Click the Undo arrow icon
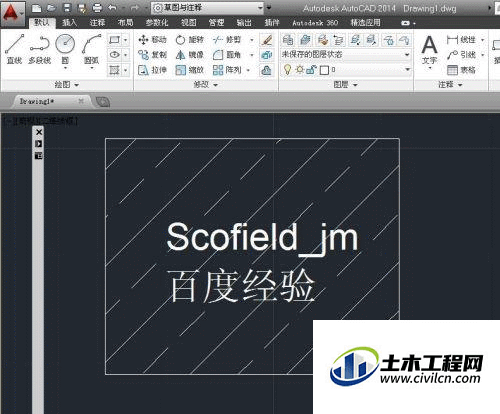 [x=112, y=8]
